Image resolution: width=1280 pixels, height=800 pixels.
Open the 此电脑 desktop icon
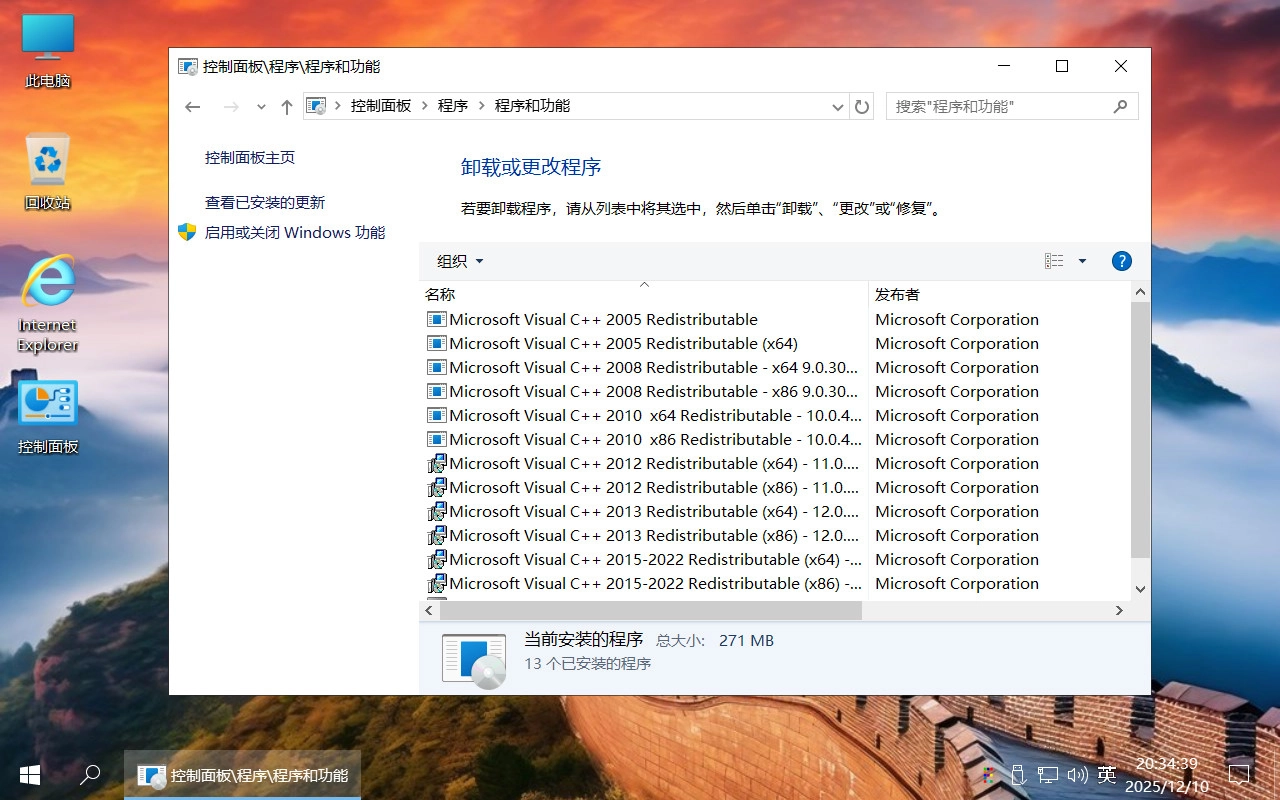pyautogui.click(x=46, y=40)
